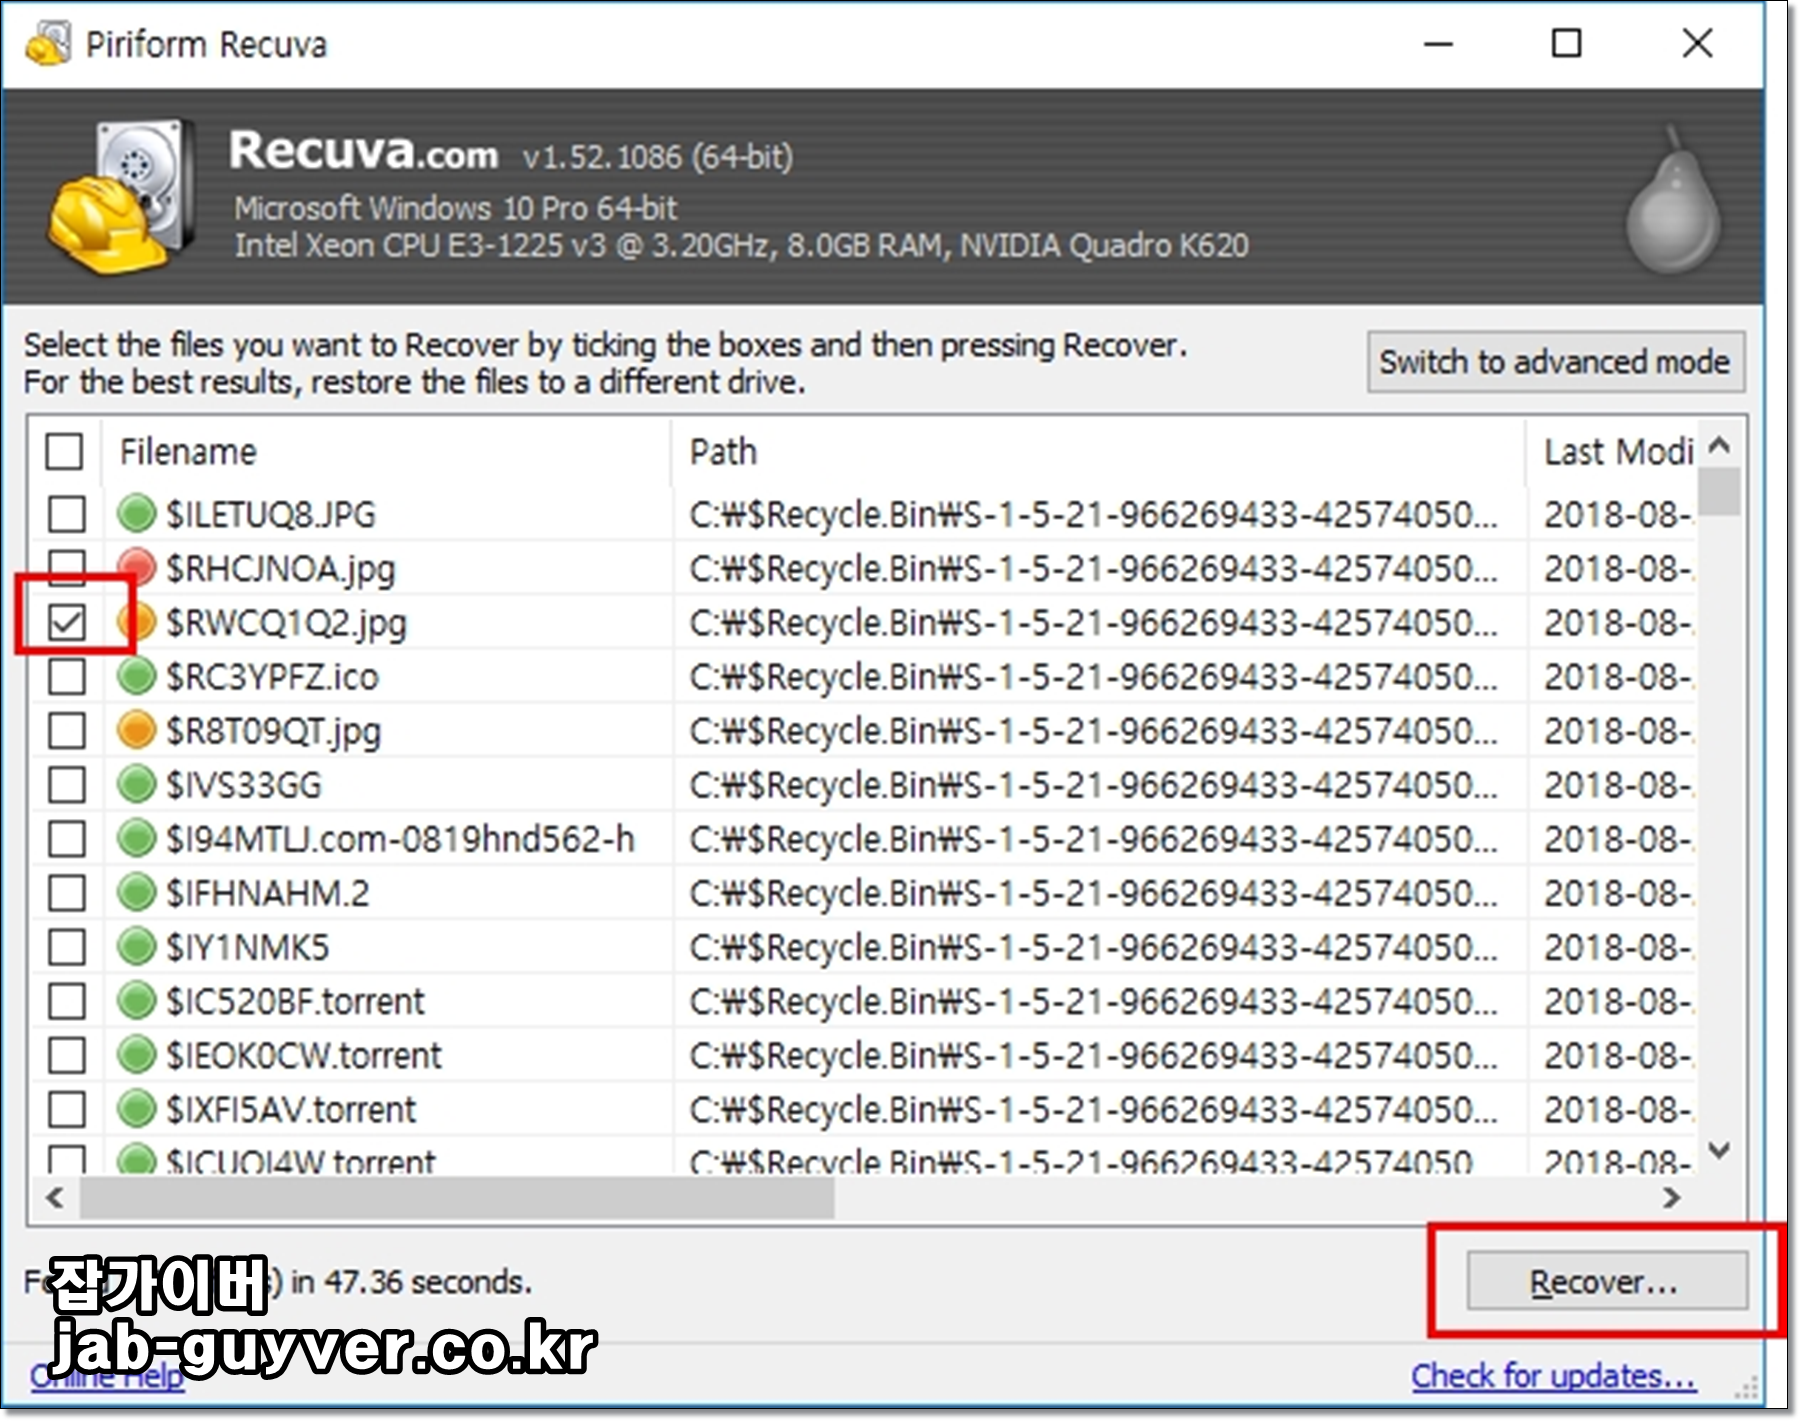The height and width of the screenshot is (1421, 1800).
Task: Click the vertical scrollbar down arrow
Action: point(1719,1150)
